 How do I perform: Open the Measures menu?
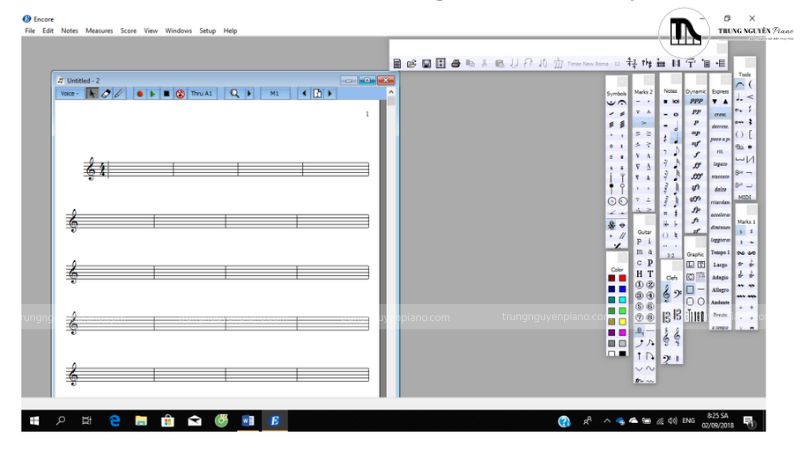pos(99,31)
